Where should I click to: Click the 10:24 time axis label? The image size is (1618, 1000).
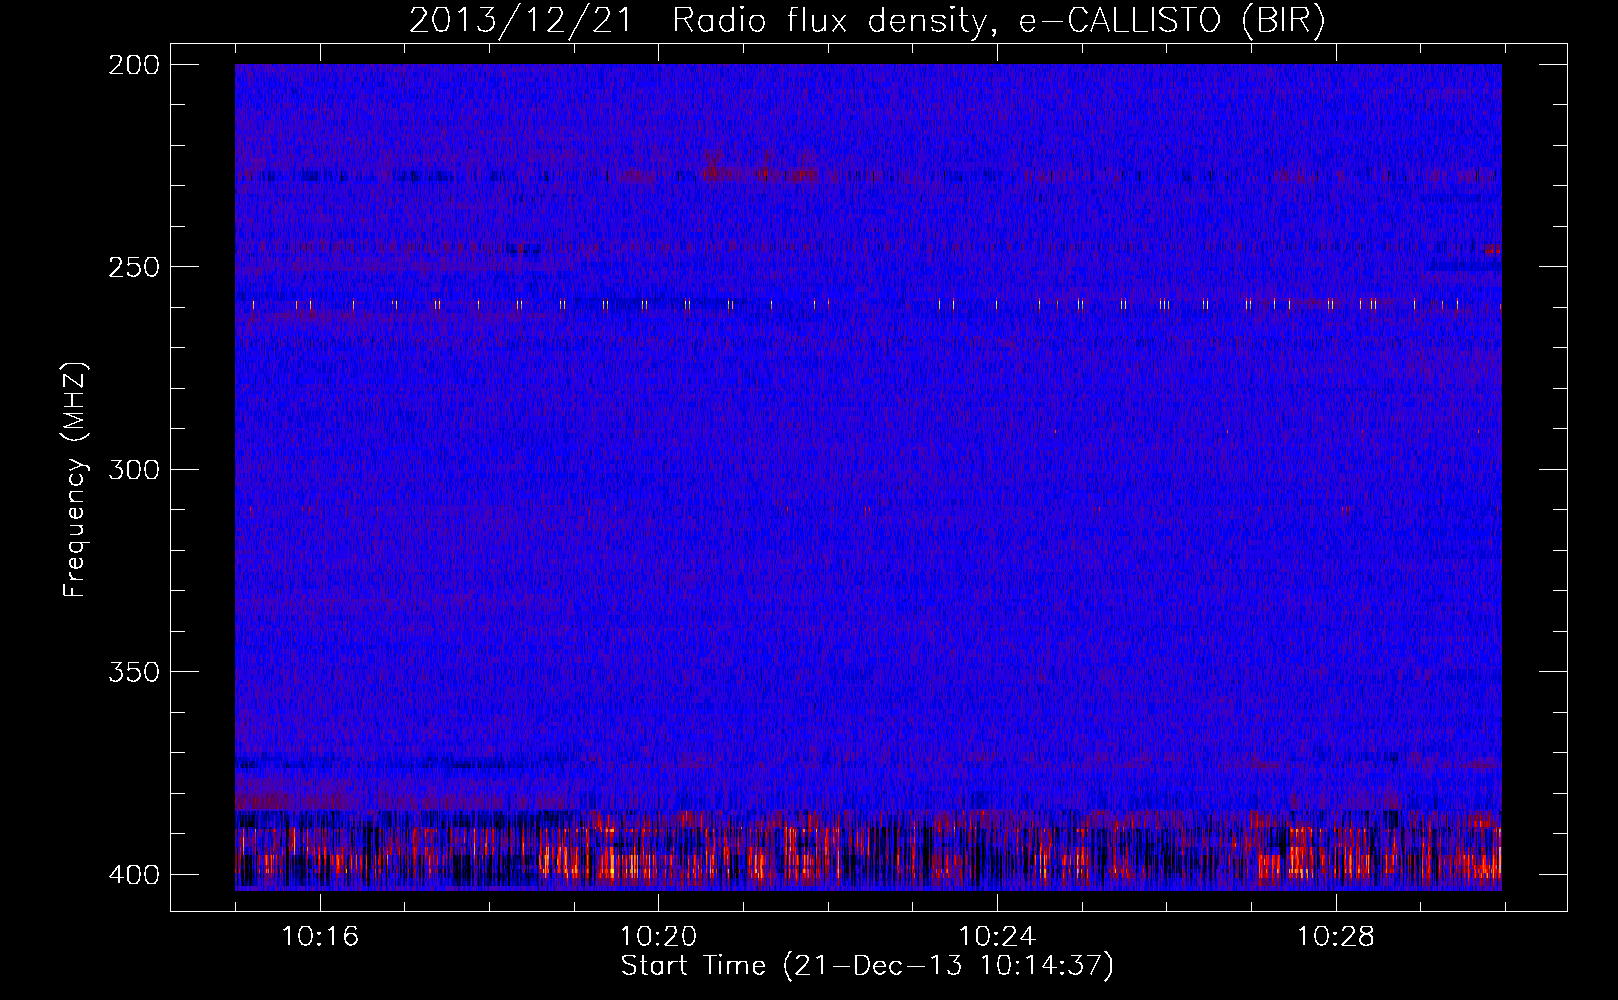pos(997,937)
